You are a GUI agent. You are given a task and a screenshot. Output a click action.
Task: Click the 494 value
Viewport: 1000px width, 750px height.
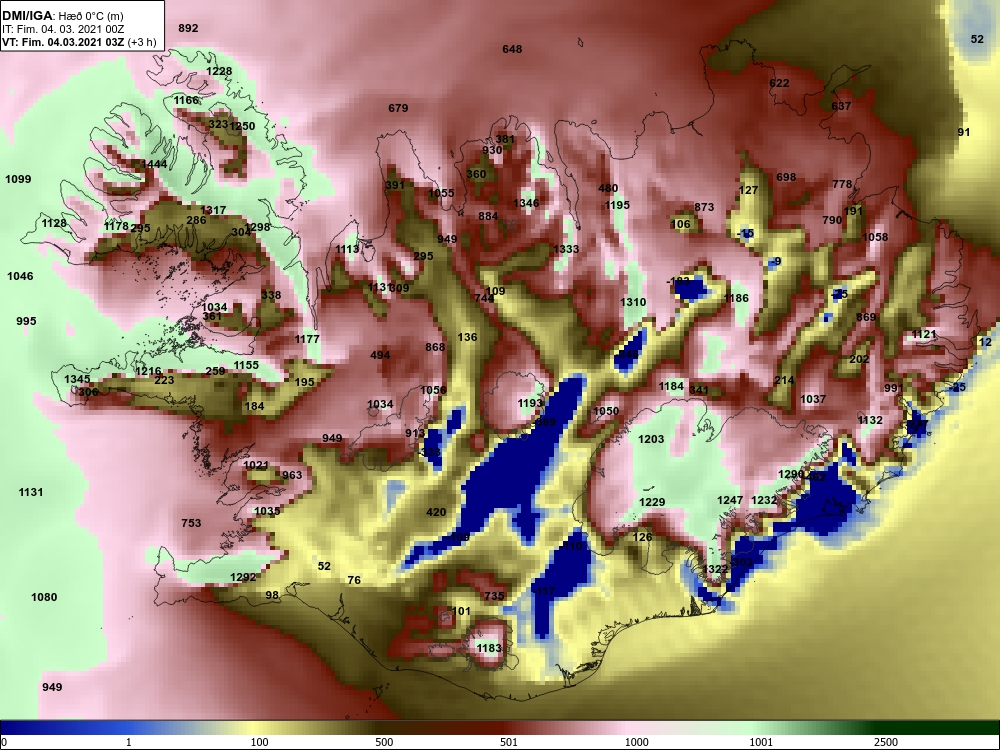[x=379, y=355]
